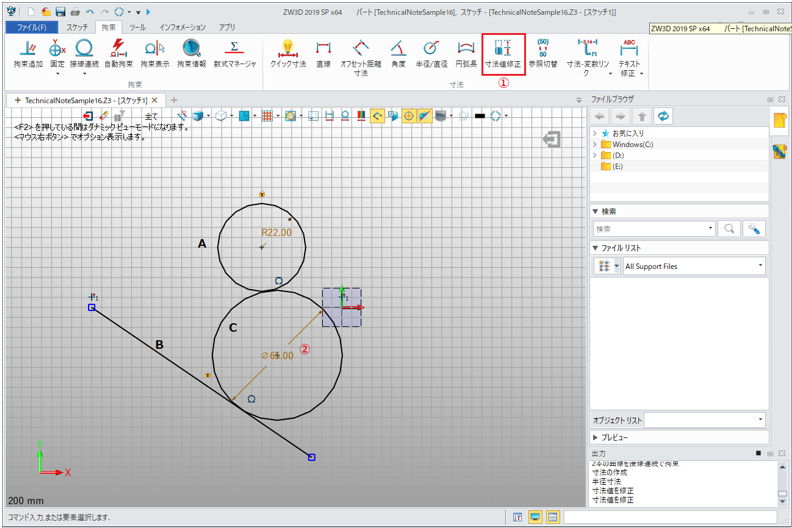Viewport: 792px width, 528px height.
Task: Click the exit sketch icon in view toolbar
Action: (88, 116)
